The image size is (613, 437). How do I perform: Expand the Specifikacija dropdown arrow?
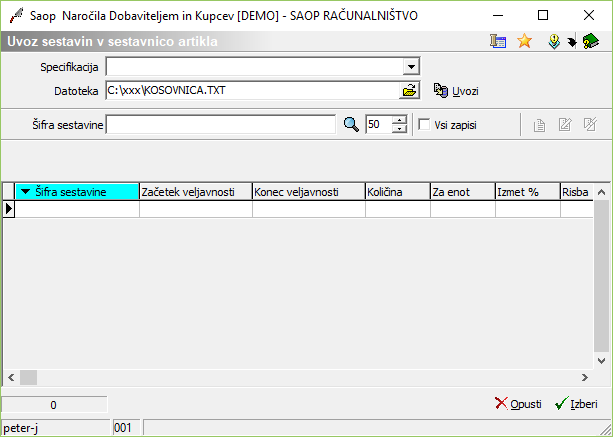pyautogui.click(x=411, y=67)
